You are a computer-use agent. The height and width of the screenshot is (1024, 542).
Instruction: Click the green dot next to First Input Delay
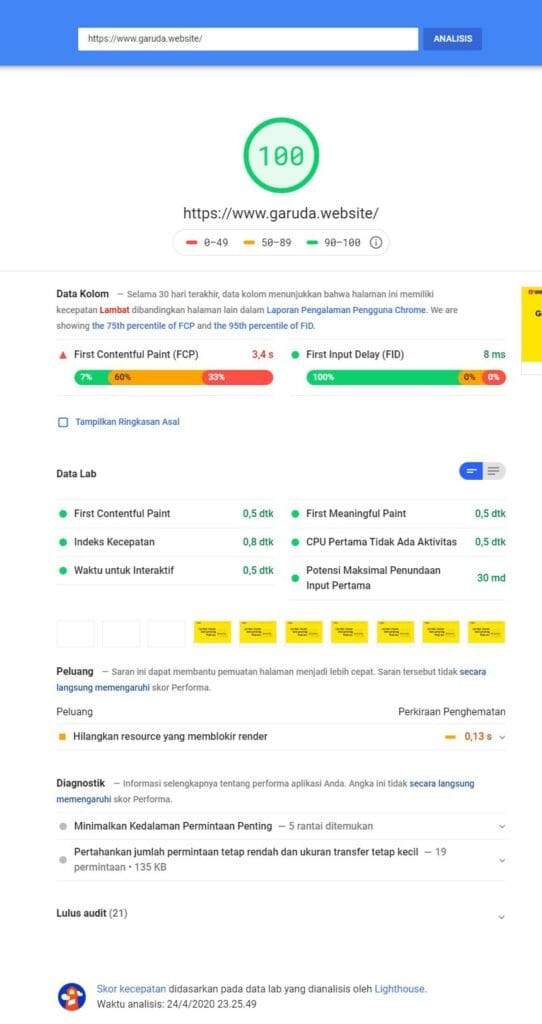click(x=295, y=355)
